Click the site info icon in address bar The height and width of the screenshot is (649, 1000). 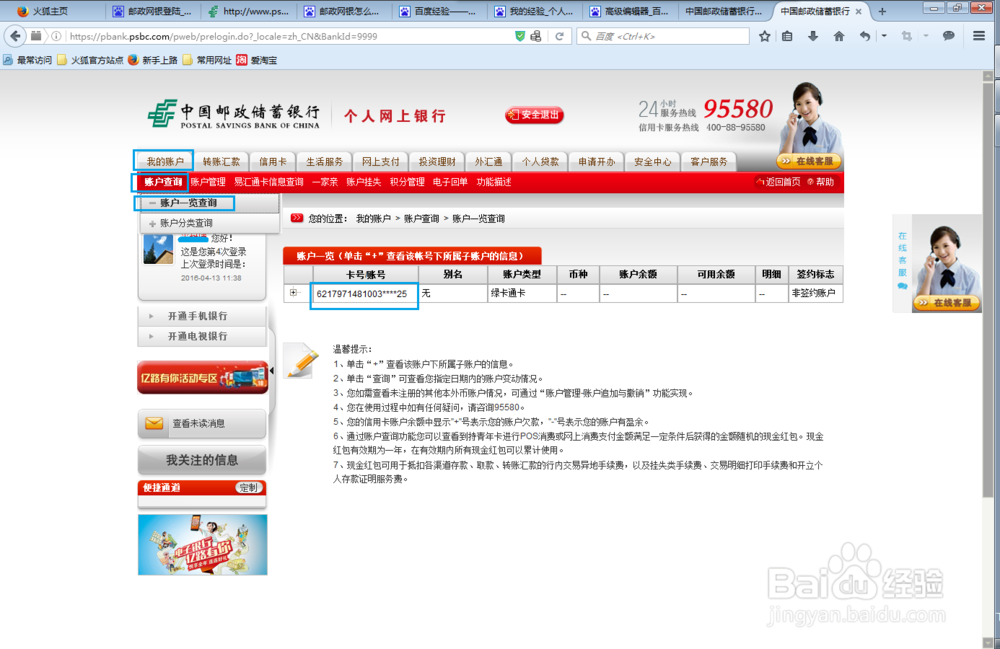[56, 36]
